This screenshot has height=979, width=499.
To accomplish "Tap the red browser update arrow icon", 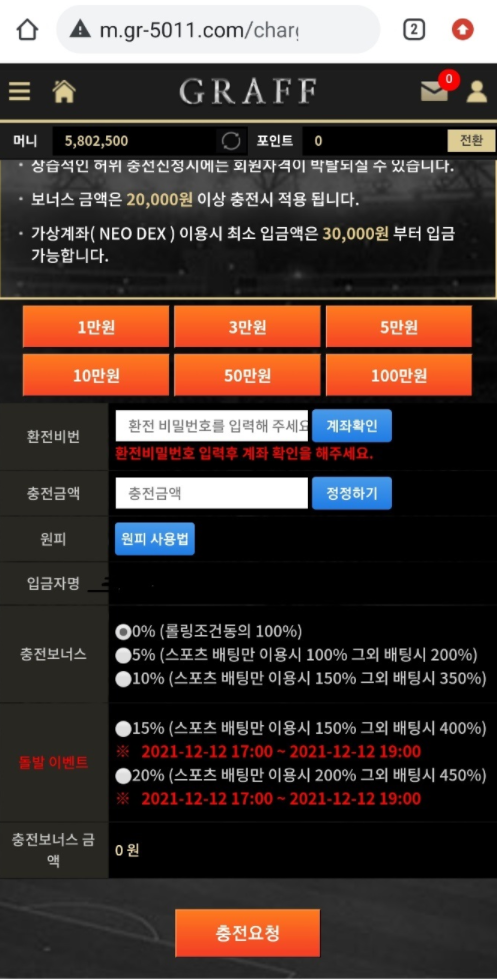I will point(463,29).
